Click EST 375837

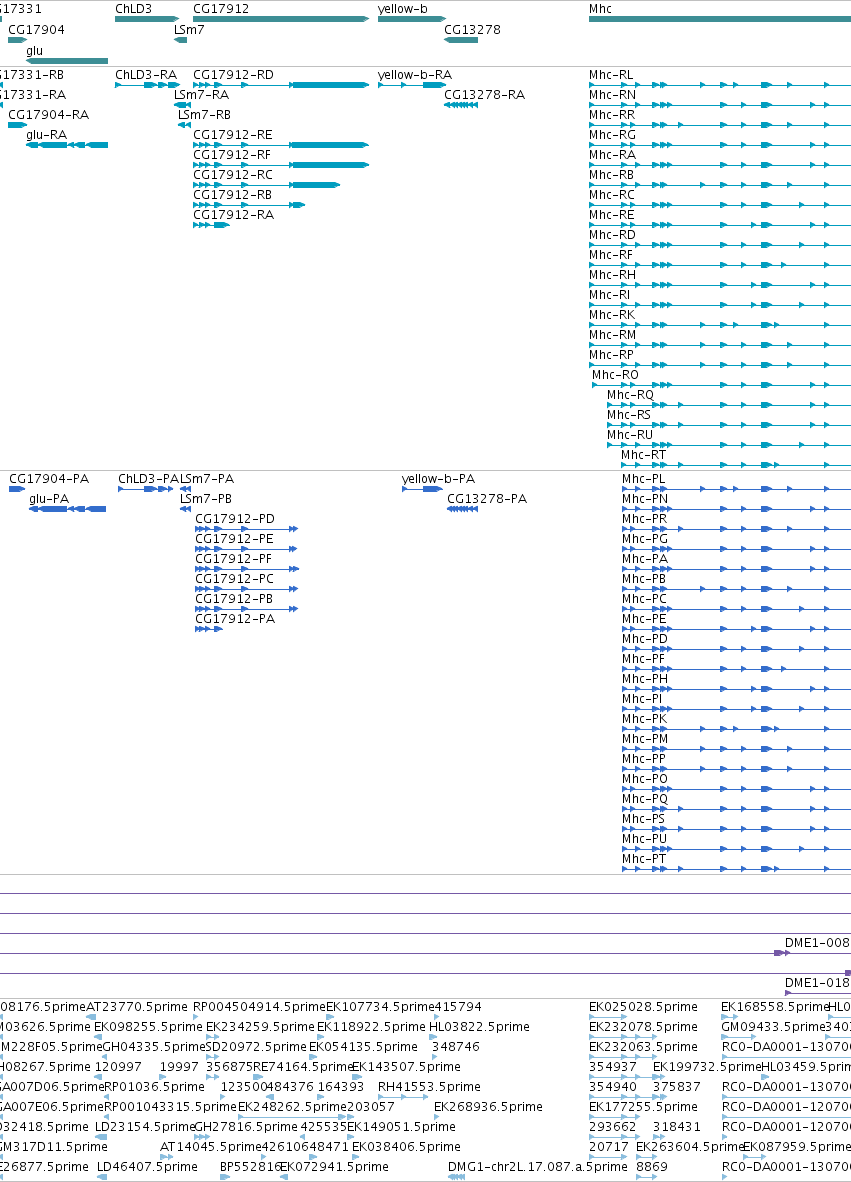pos(677,1087)
